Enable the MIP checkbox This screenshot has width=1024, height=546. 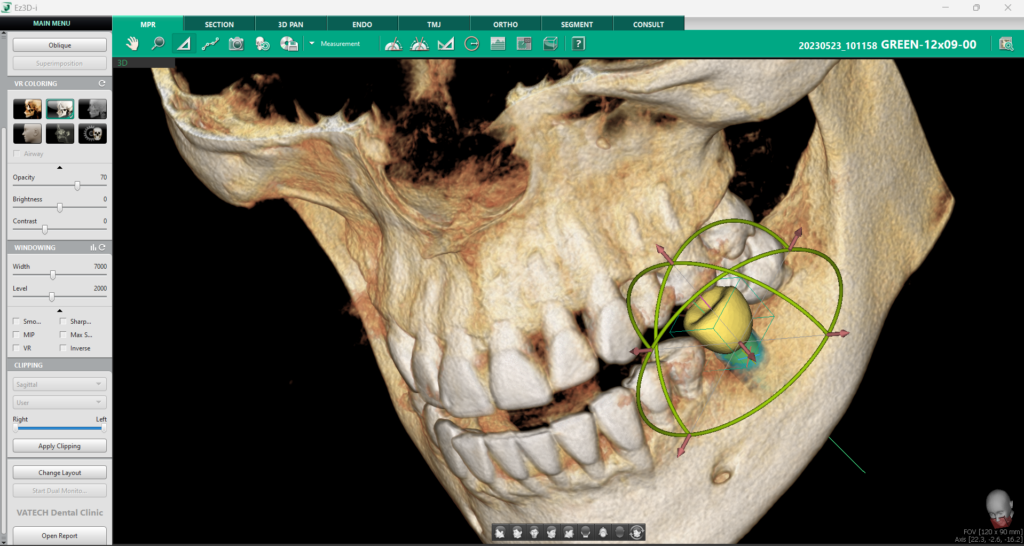[15, 335]
